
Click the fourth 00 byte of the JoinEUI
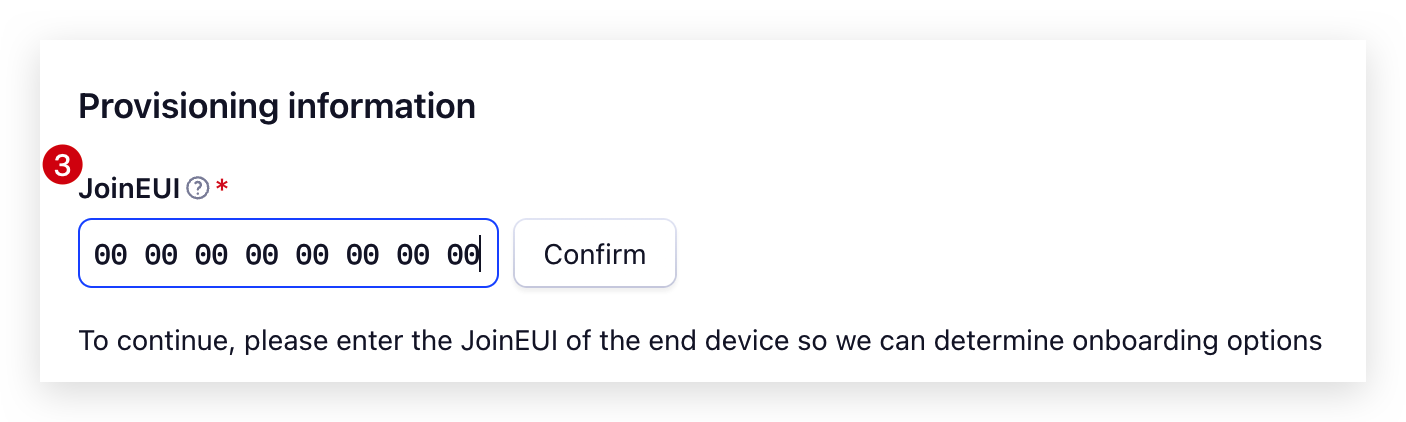(262, 255)
